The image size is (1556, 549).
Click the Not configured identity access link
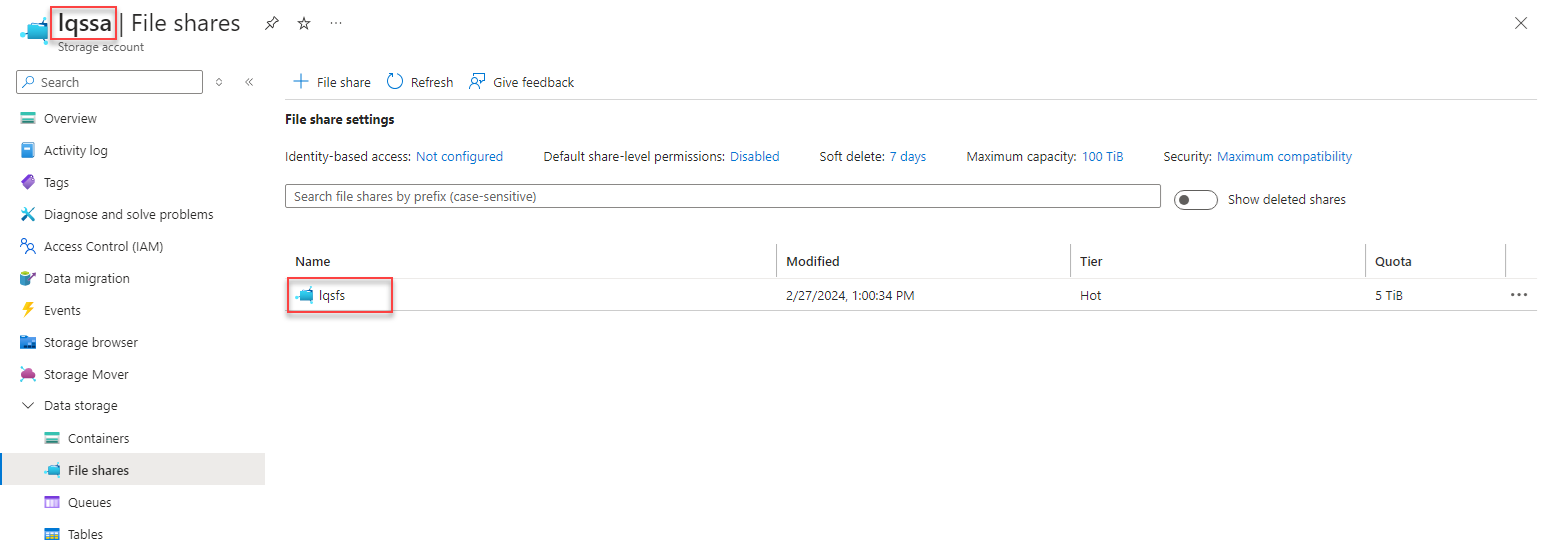tap(459, 156)
